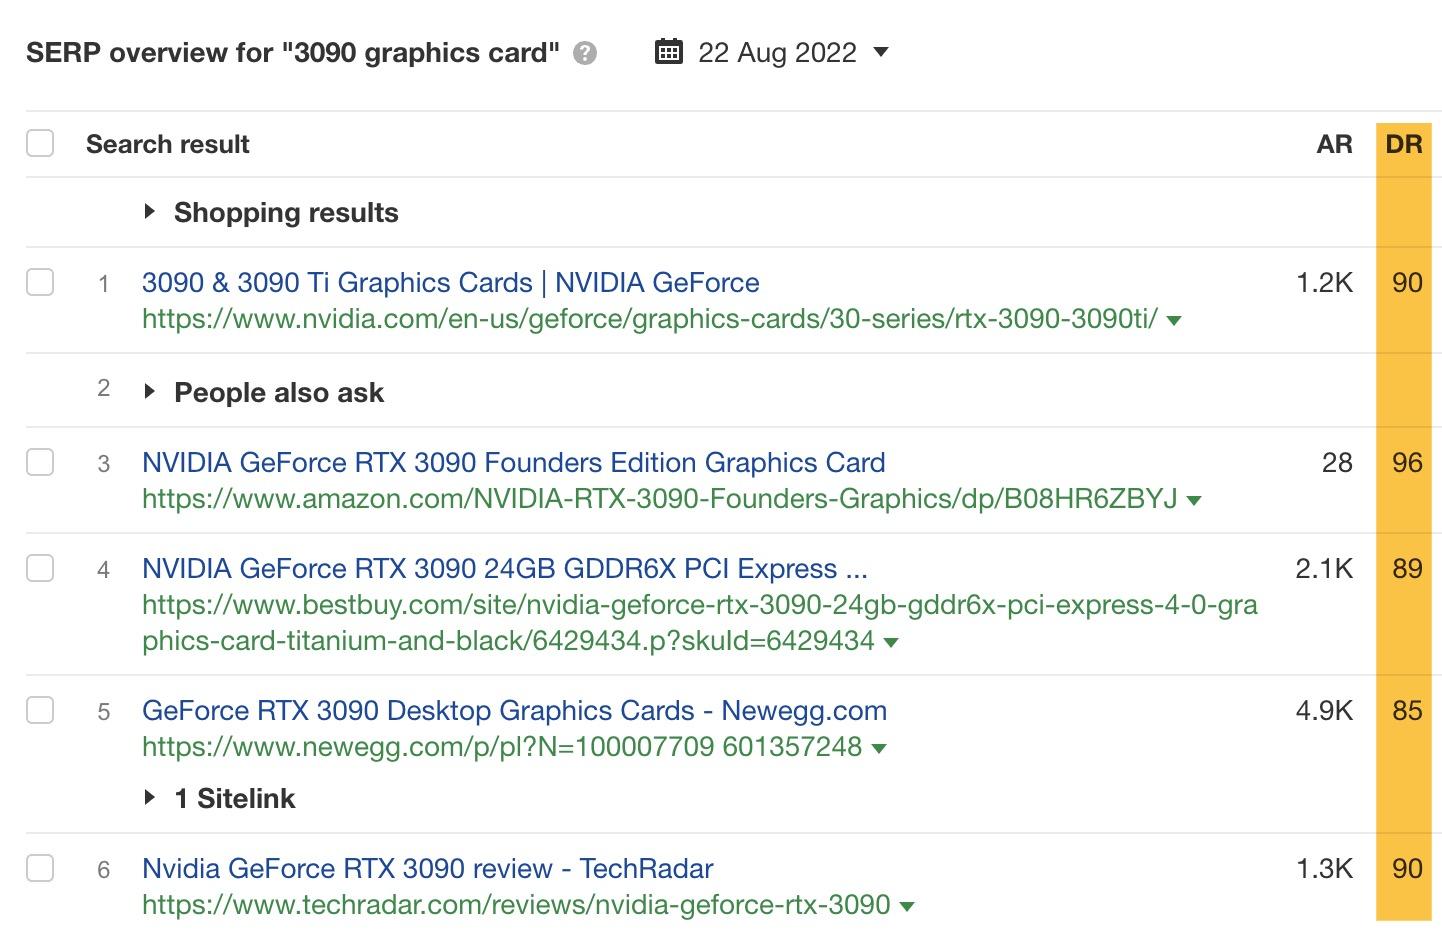This screenshot has height=934, width=1442.
Task: Open the GeForce RTX 3090 Newegg.com link
Action: [513, 710]
